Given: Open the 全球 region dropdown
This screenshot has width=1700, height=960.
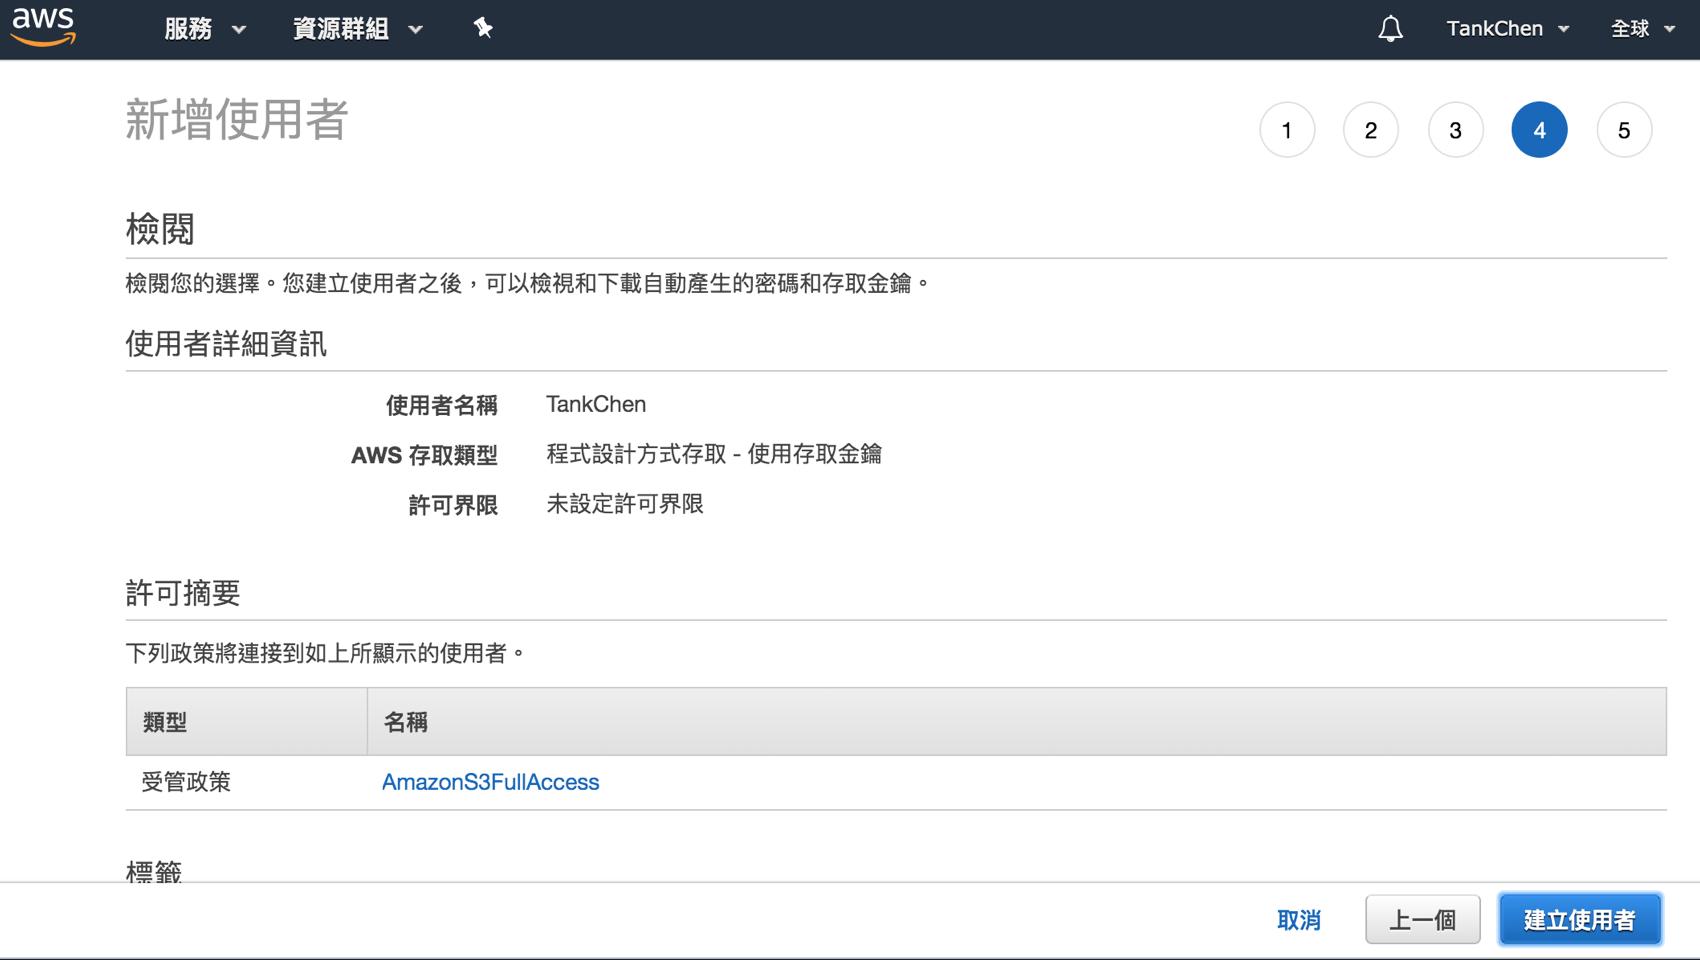Looking at the screenshot, I should click(1642, 28).
